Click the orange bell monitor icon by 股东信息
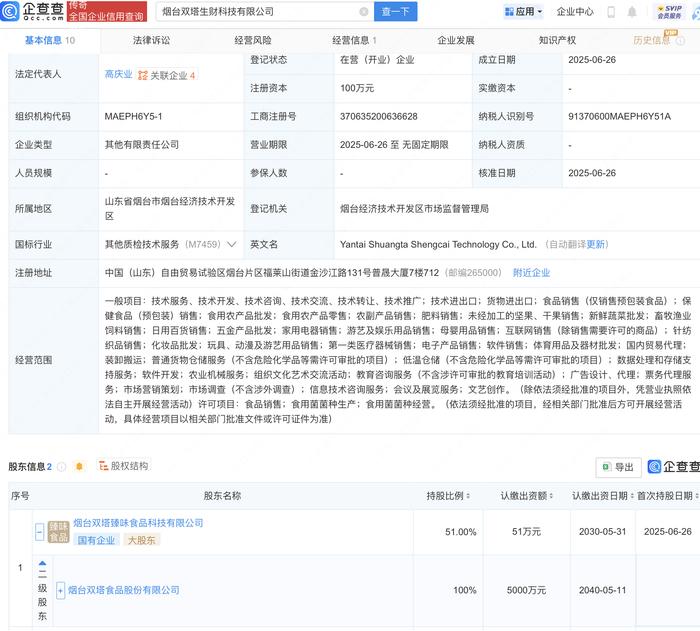The height and width of the screenshot is (631, 700). click(x=79, y=466)
